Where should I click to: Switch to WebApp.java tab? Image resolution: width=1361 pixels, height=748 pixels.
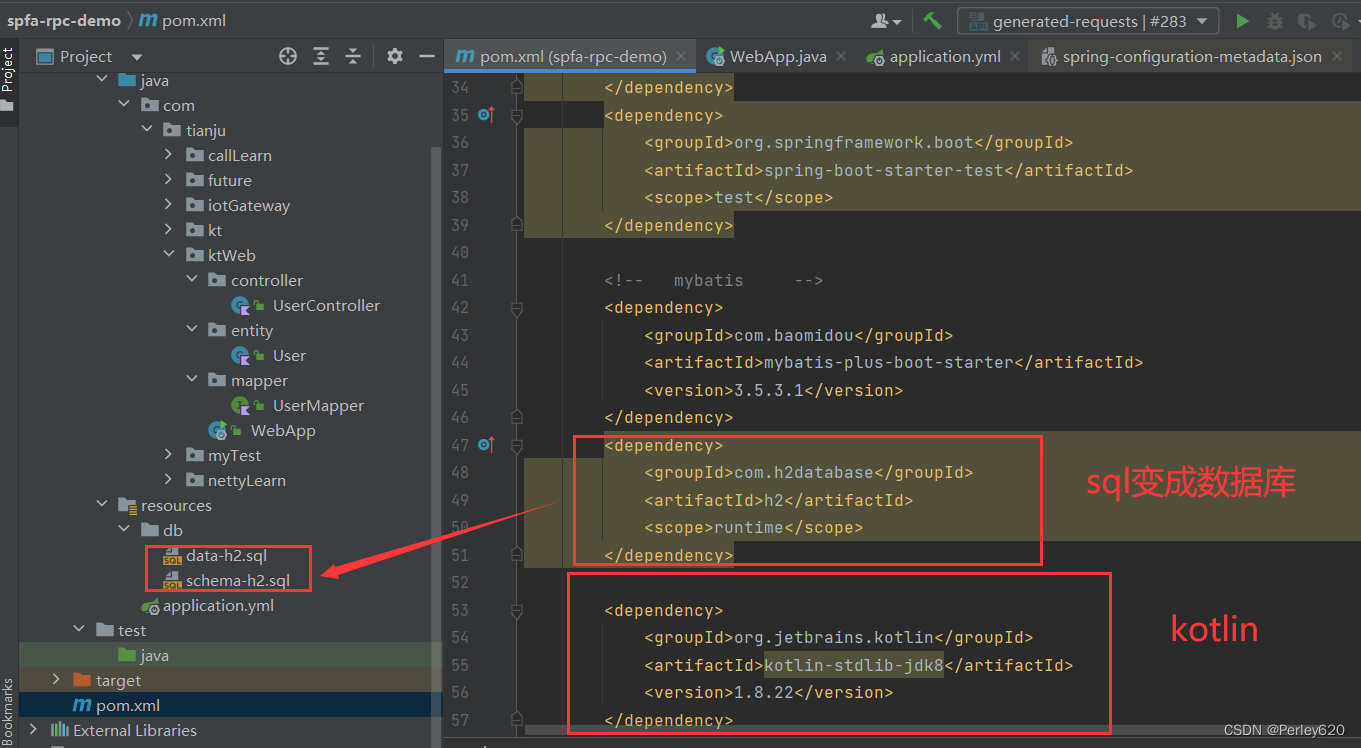pos(778,56)
